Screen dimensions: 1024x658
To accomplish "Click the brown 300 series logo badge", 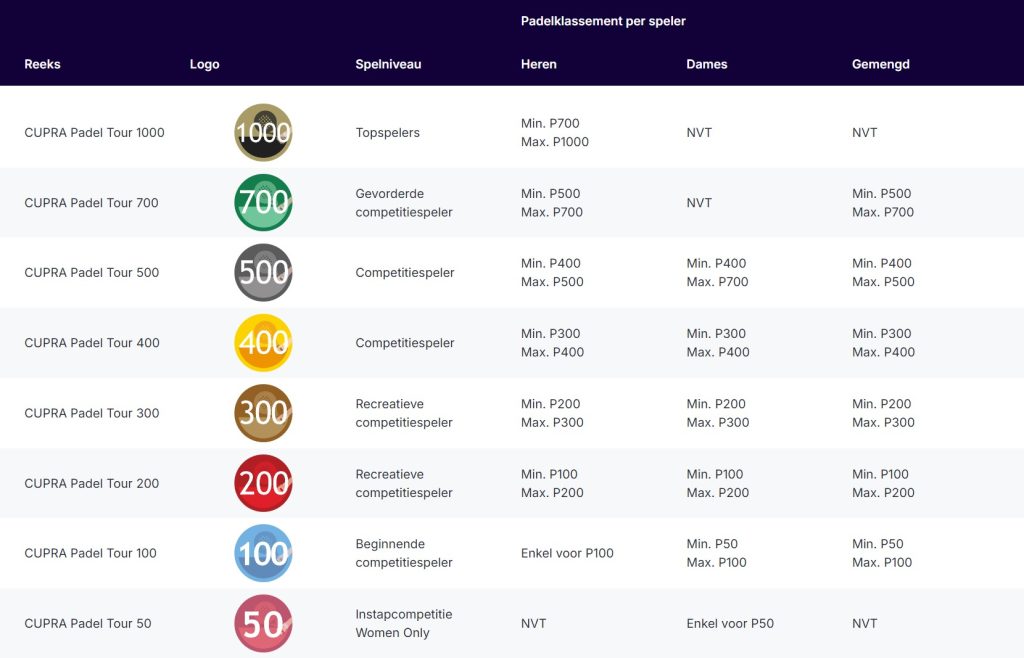I will click(263, 413).
